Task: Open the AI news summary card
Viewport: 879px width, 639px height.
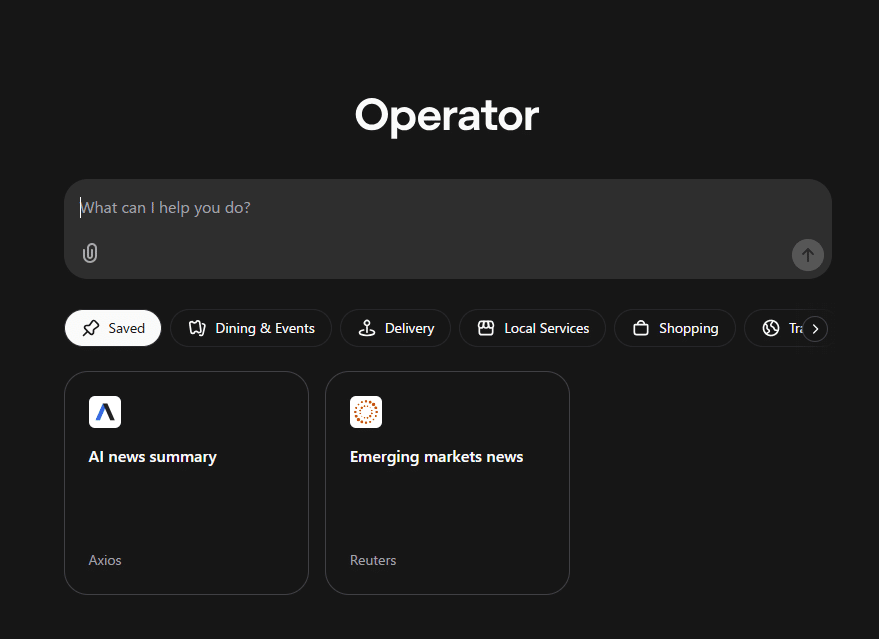Action: pyautogui.click(x=187, y=483)
